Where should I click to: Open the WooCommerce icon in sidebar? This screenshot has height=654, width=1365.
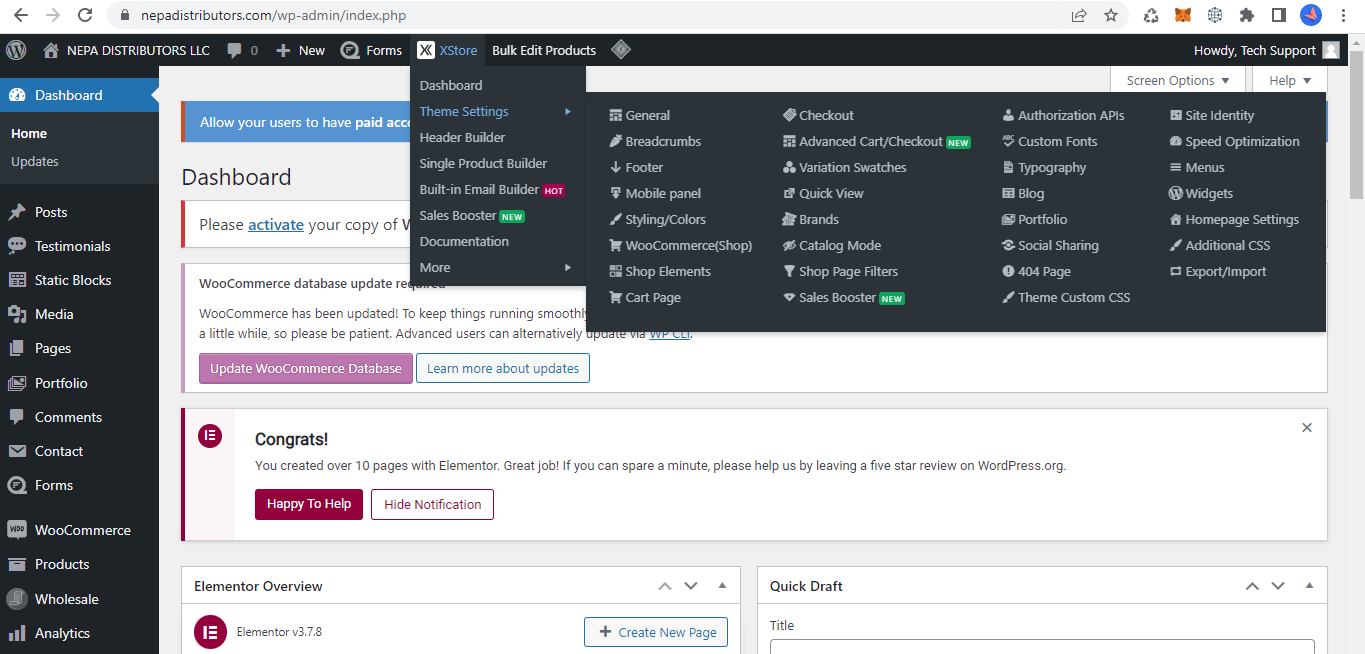(17, 530)
